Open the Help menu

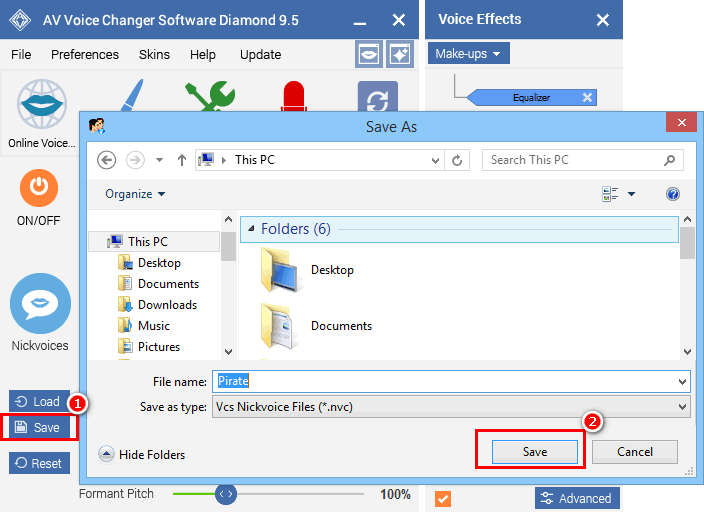pyautogui.click(x=202, y=55)
